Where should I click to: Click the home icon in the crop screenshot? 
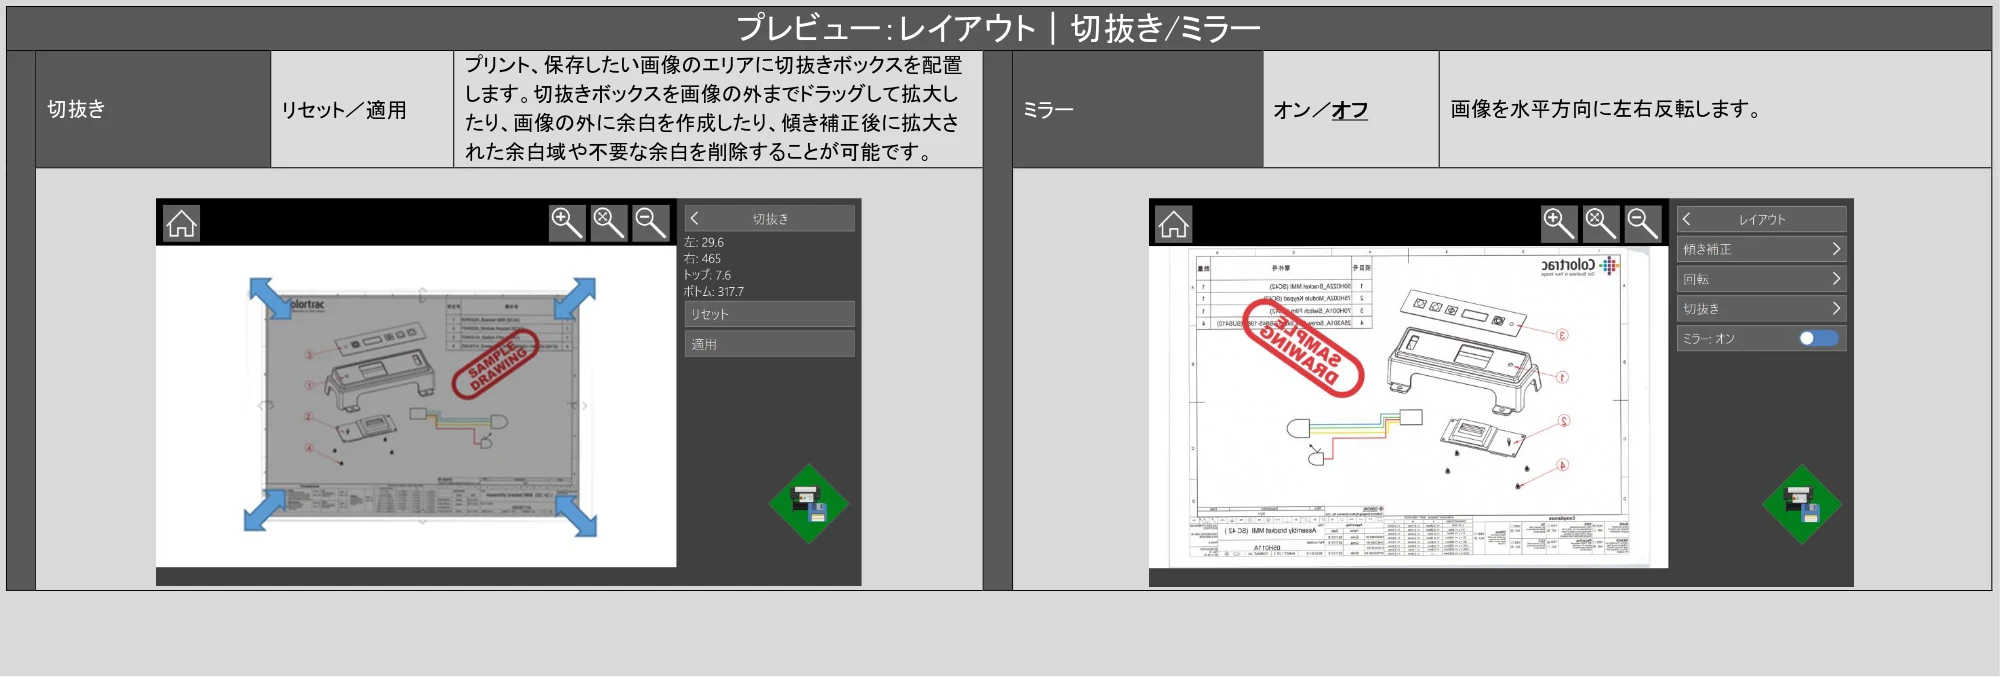point(182,223)
